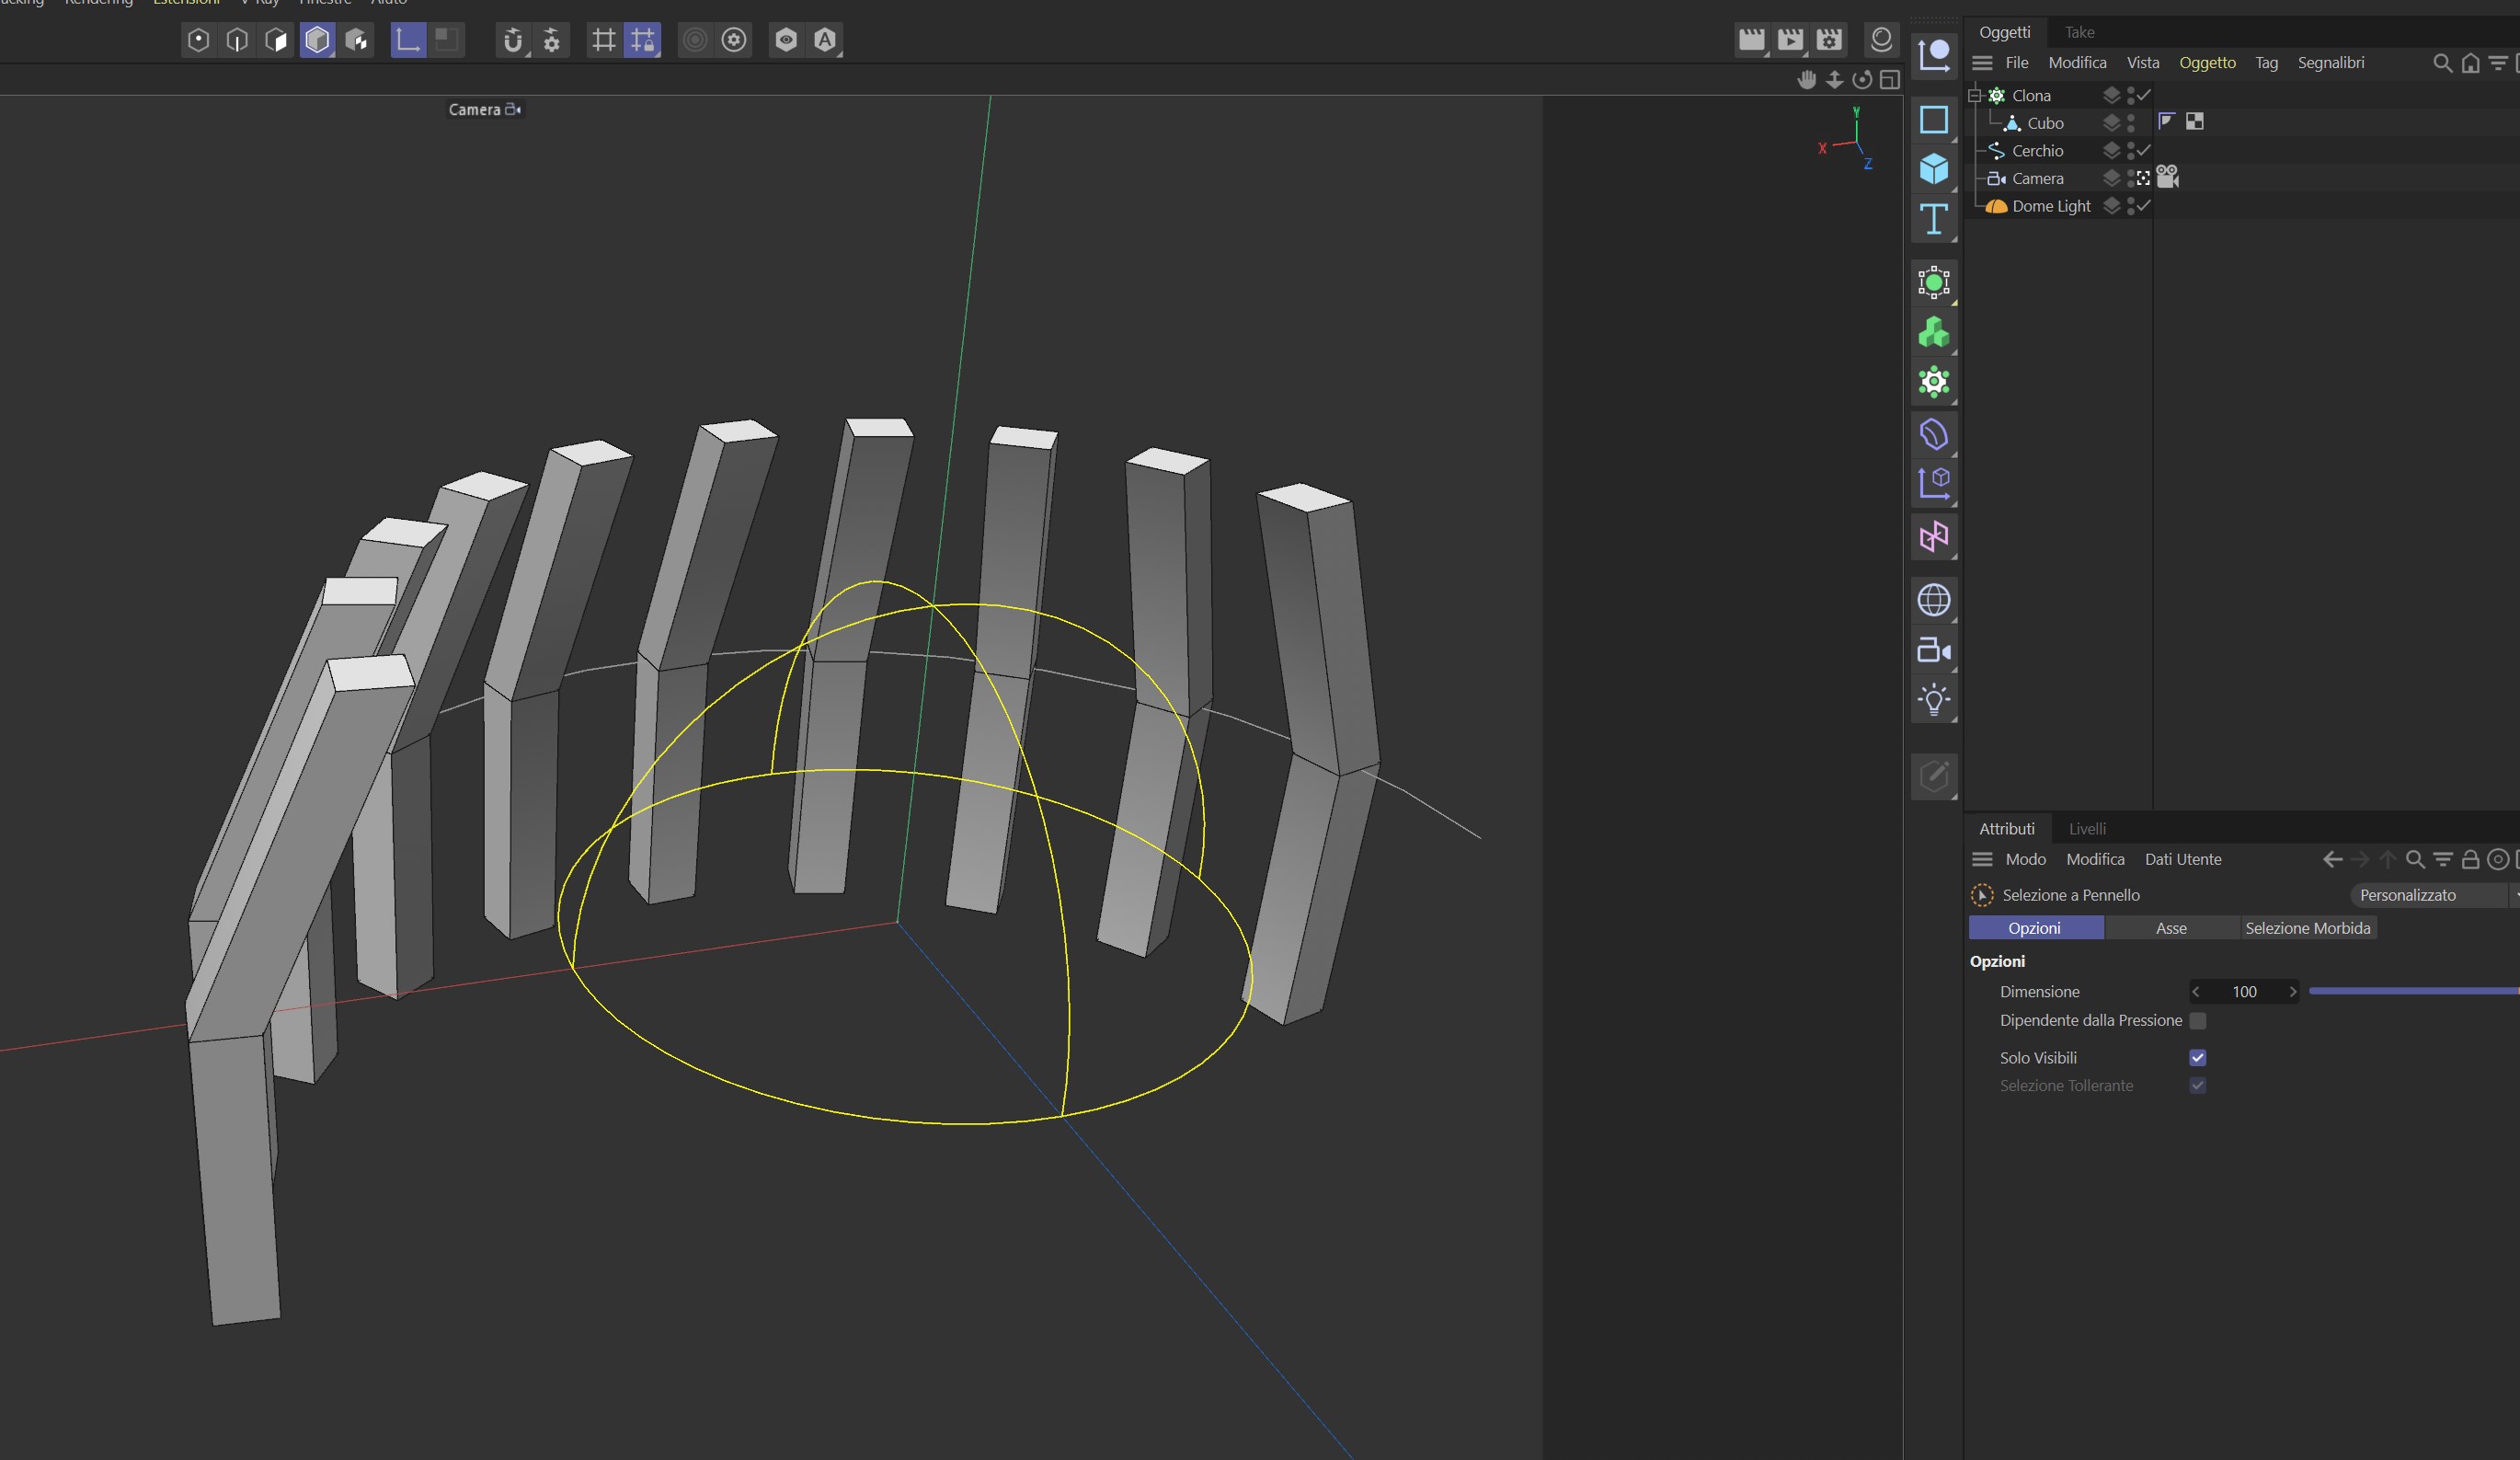Screen dimensions: 2520x1460
Task: Toggle Solo Visibili checkbox
Action: tap(2197, 1058)
